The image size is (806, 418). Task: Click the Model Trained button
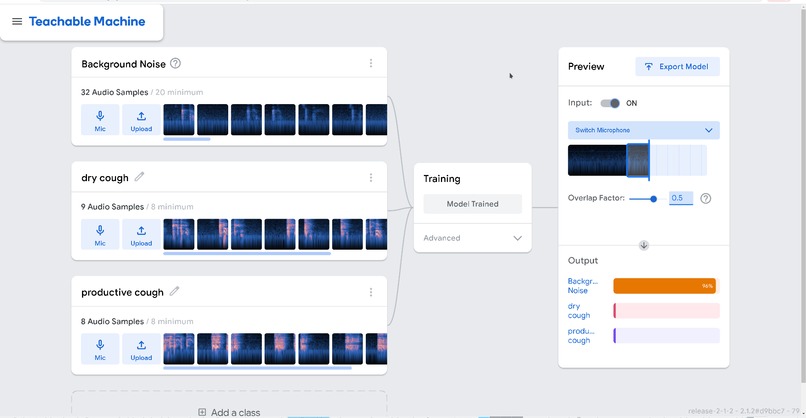pyautogui.click(x=472, y=204)
